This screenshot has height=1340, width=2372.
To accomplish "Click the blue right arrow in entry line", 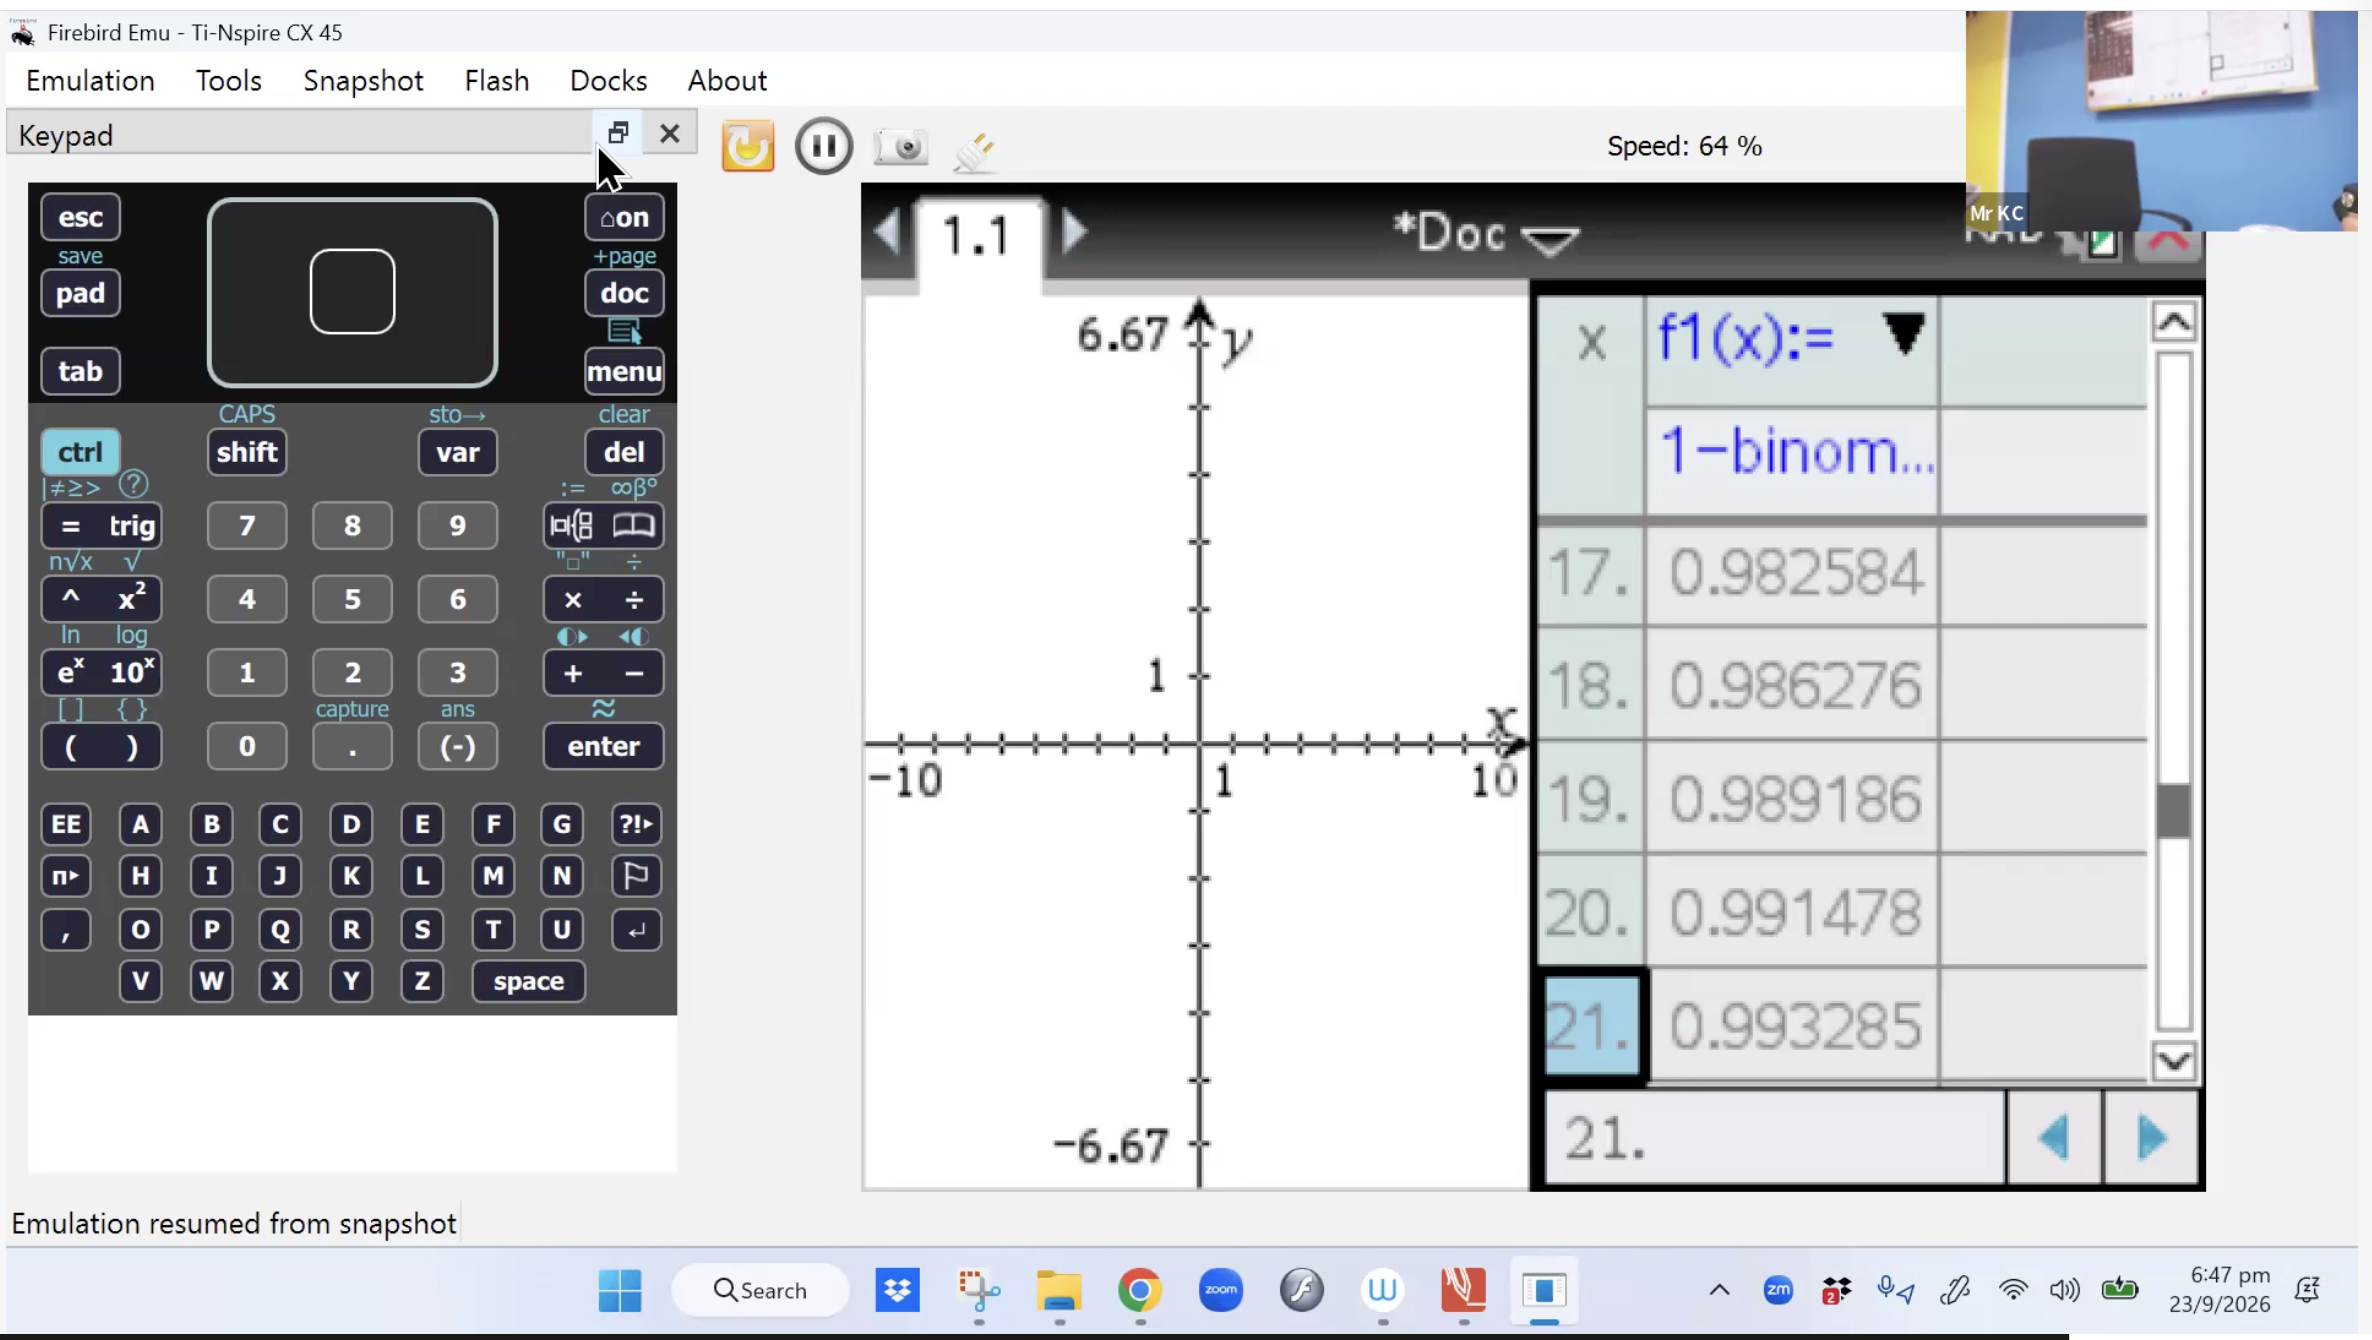I will (2151, 1137).
